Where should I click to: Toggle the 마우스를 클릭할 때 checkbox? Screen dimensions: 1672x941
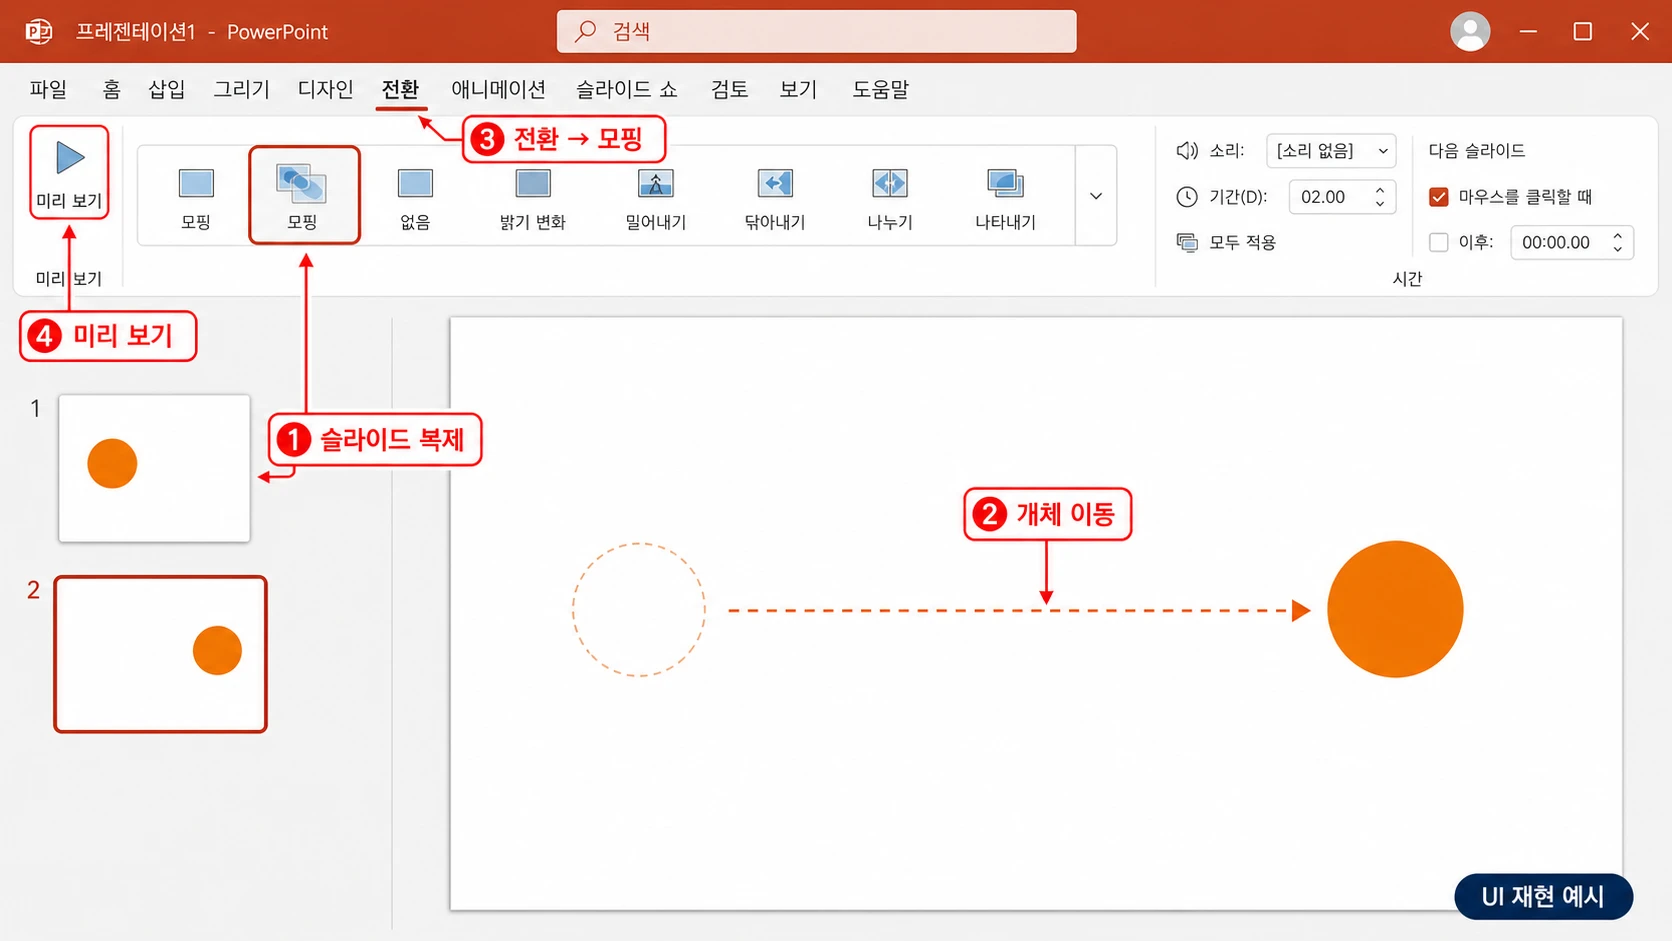[x=1439, y=197]
